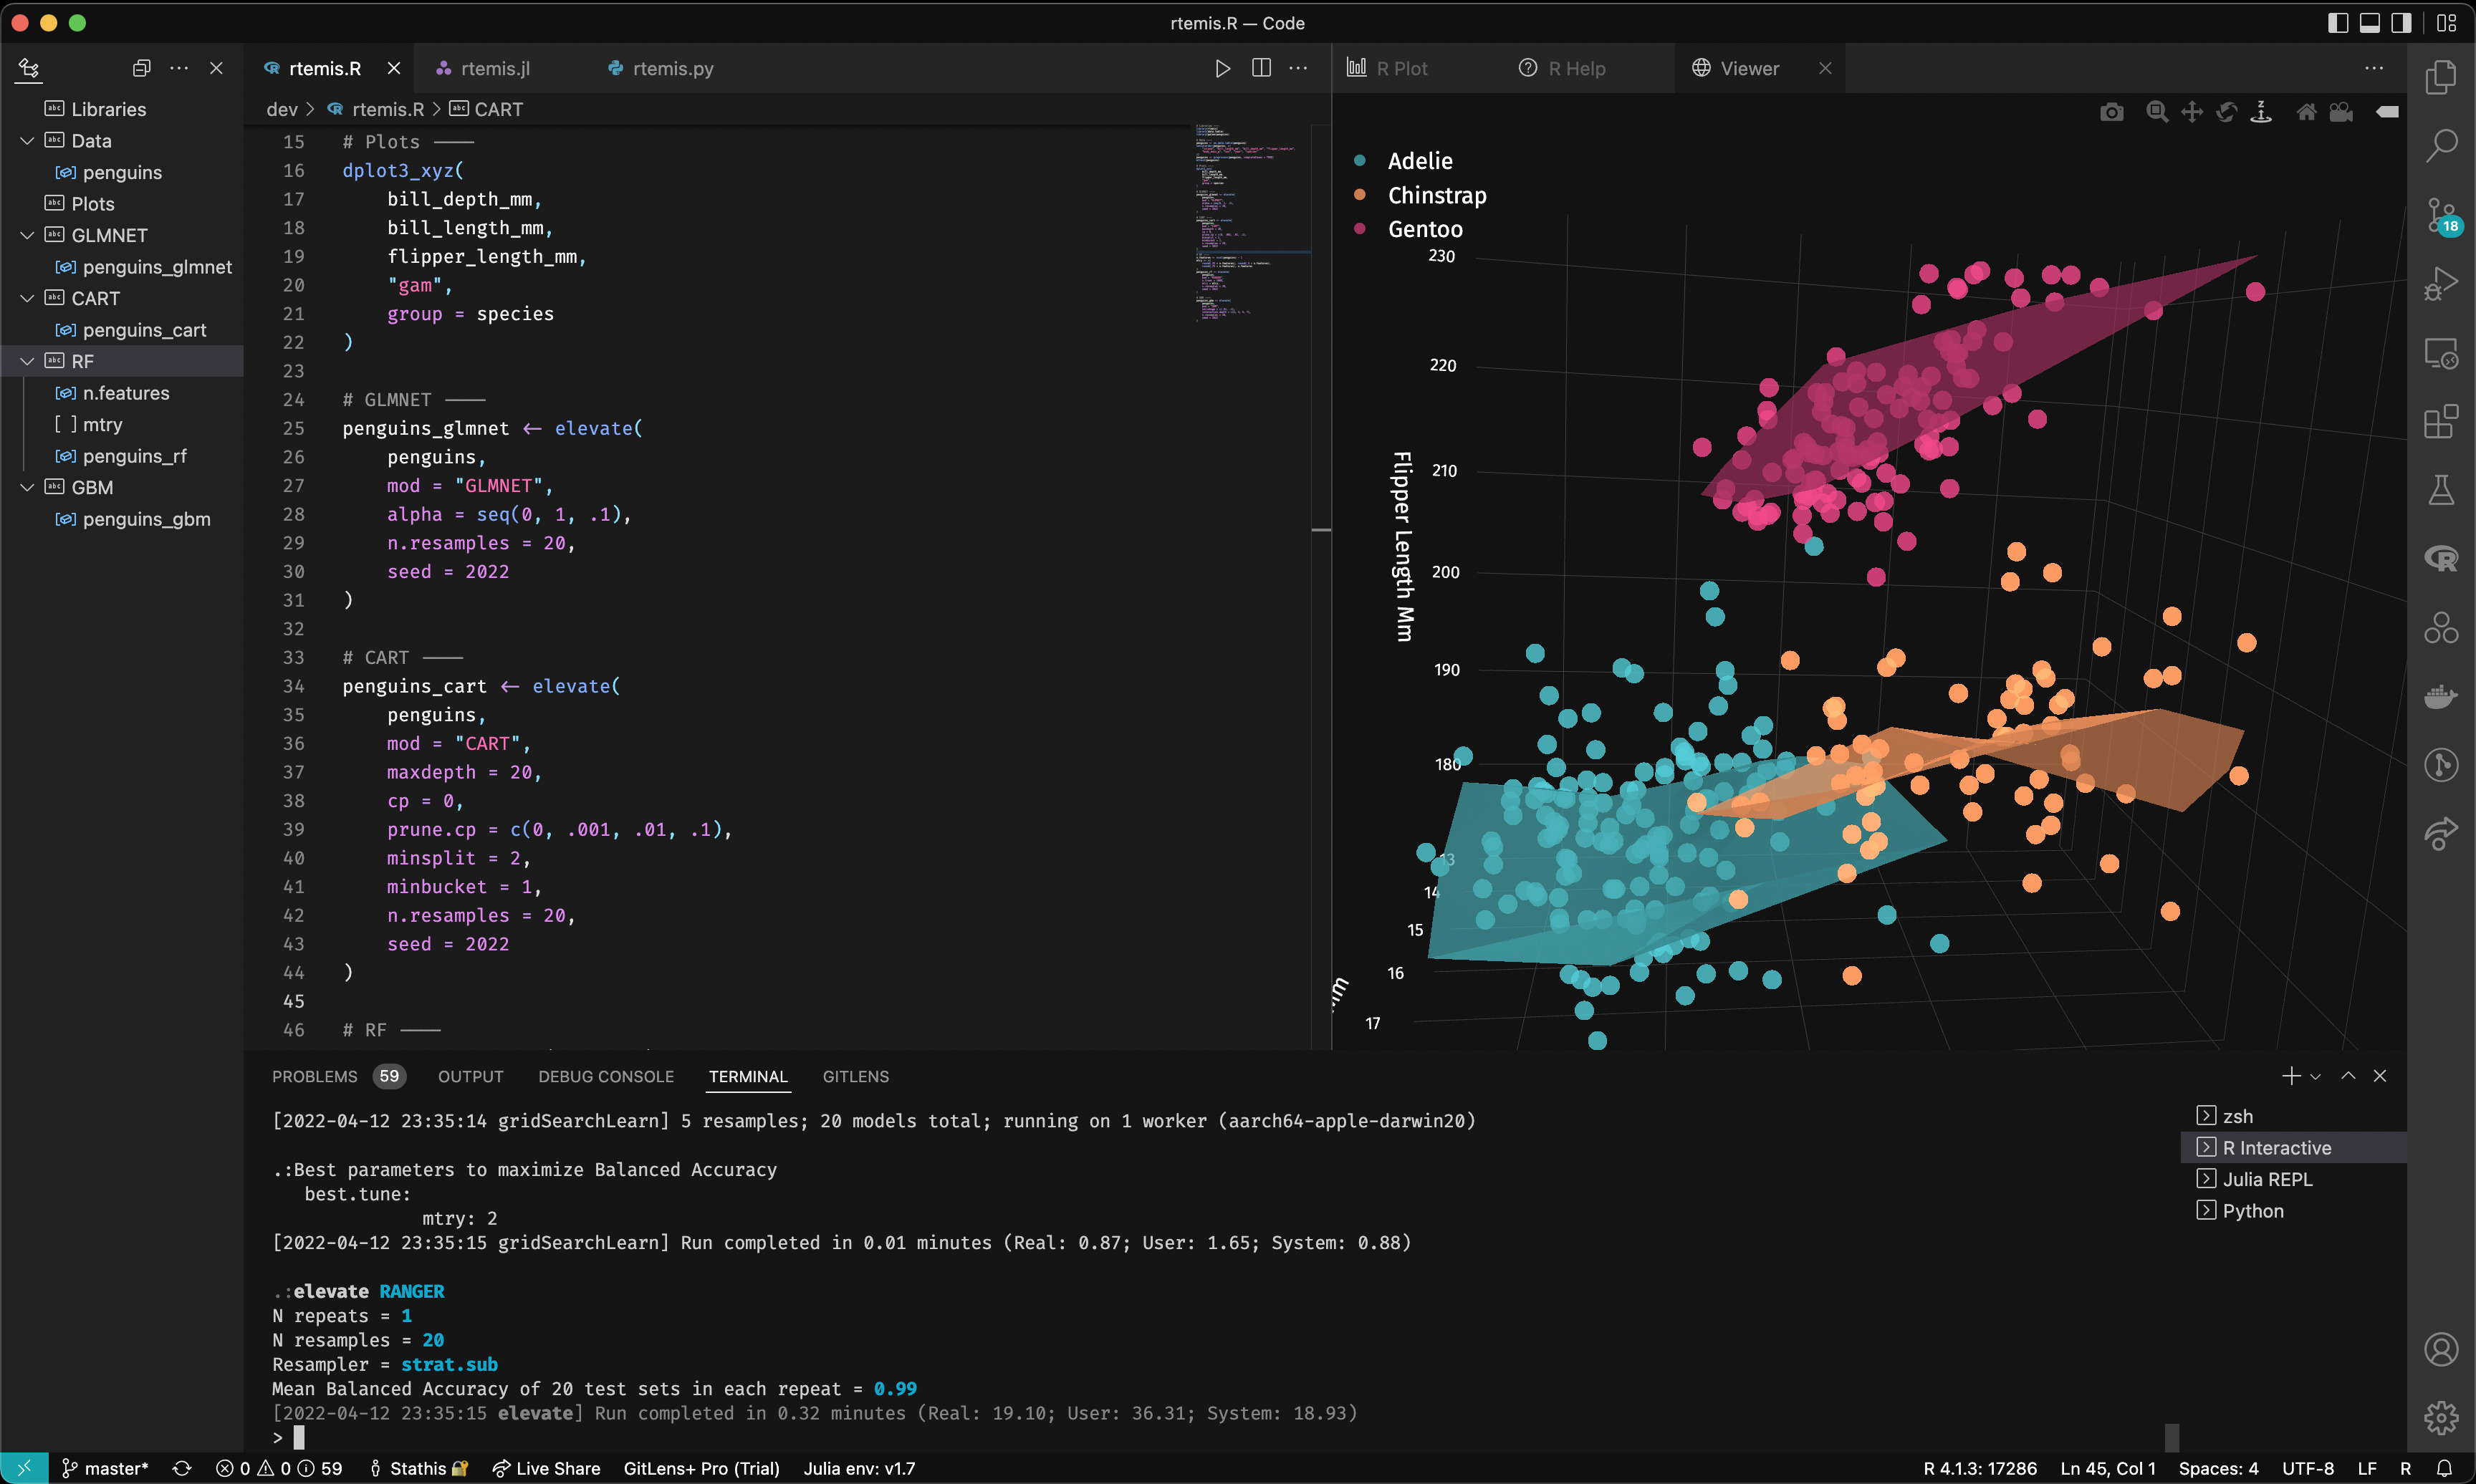Click Live Share in status bar
Image resolution: width=2476 pixels, height=1484 pixels.
[x=546, y=1468]
